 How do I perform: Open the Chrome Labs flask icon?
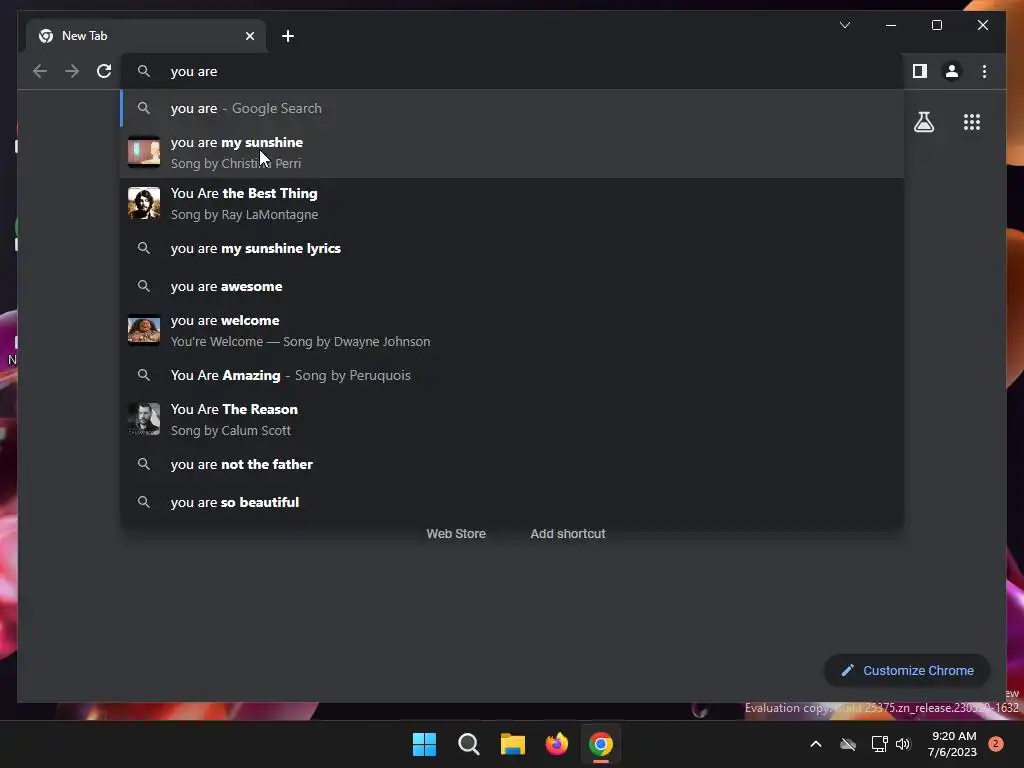click(924, 122)
